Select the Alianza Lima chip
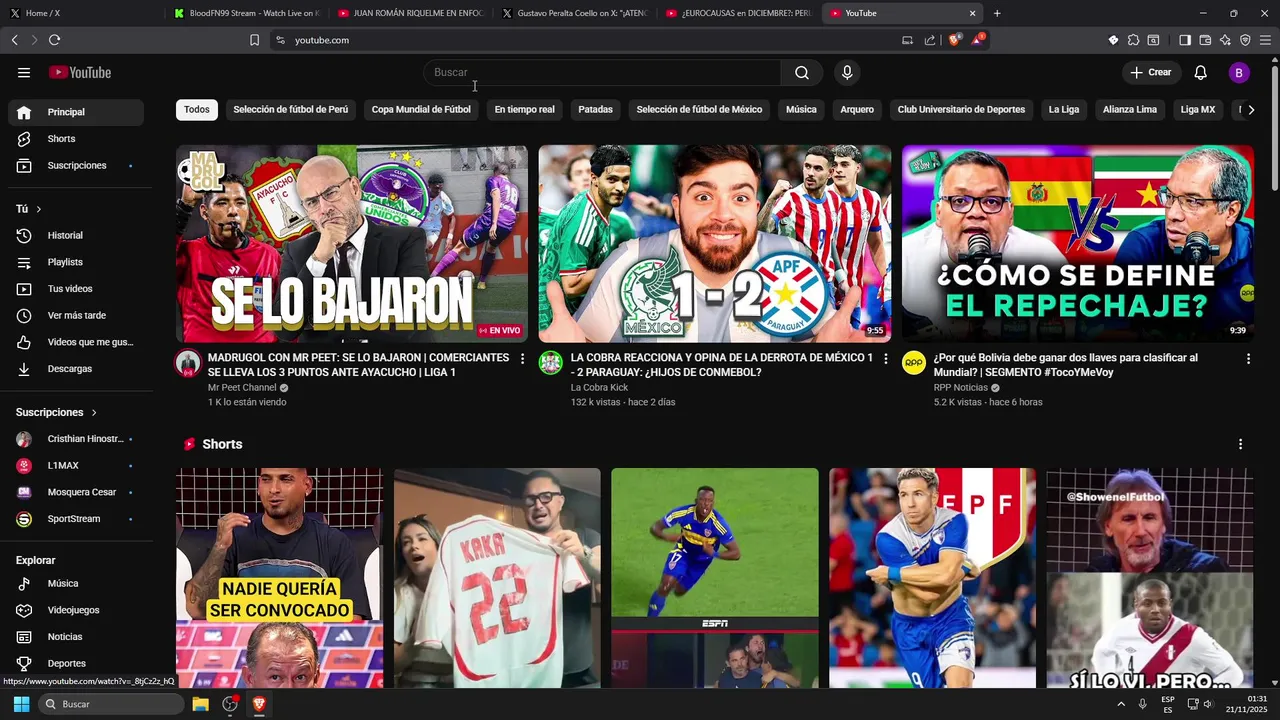The image size is (1280, 720). click(1130, 110)
